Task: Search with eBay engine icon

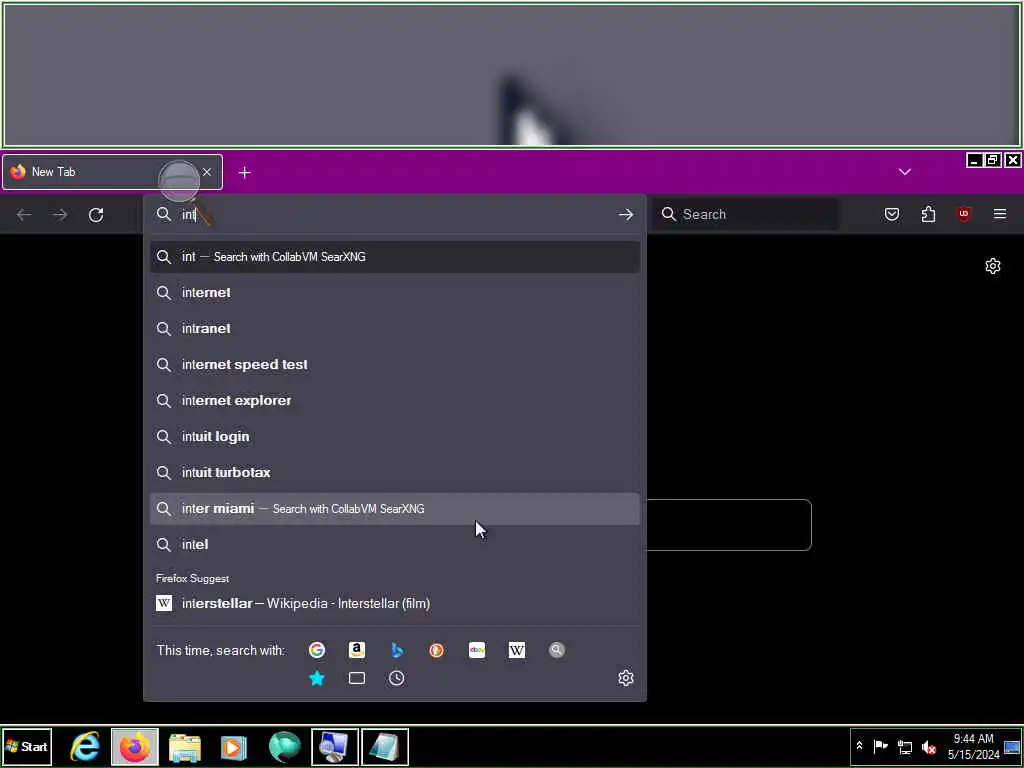Action: [x=477, y=650]
